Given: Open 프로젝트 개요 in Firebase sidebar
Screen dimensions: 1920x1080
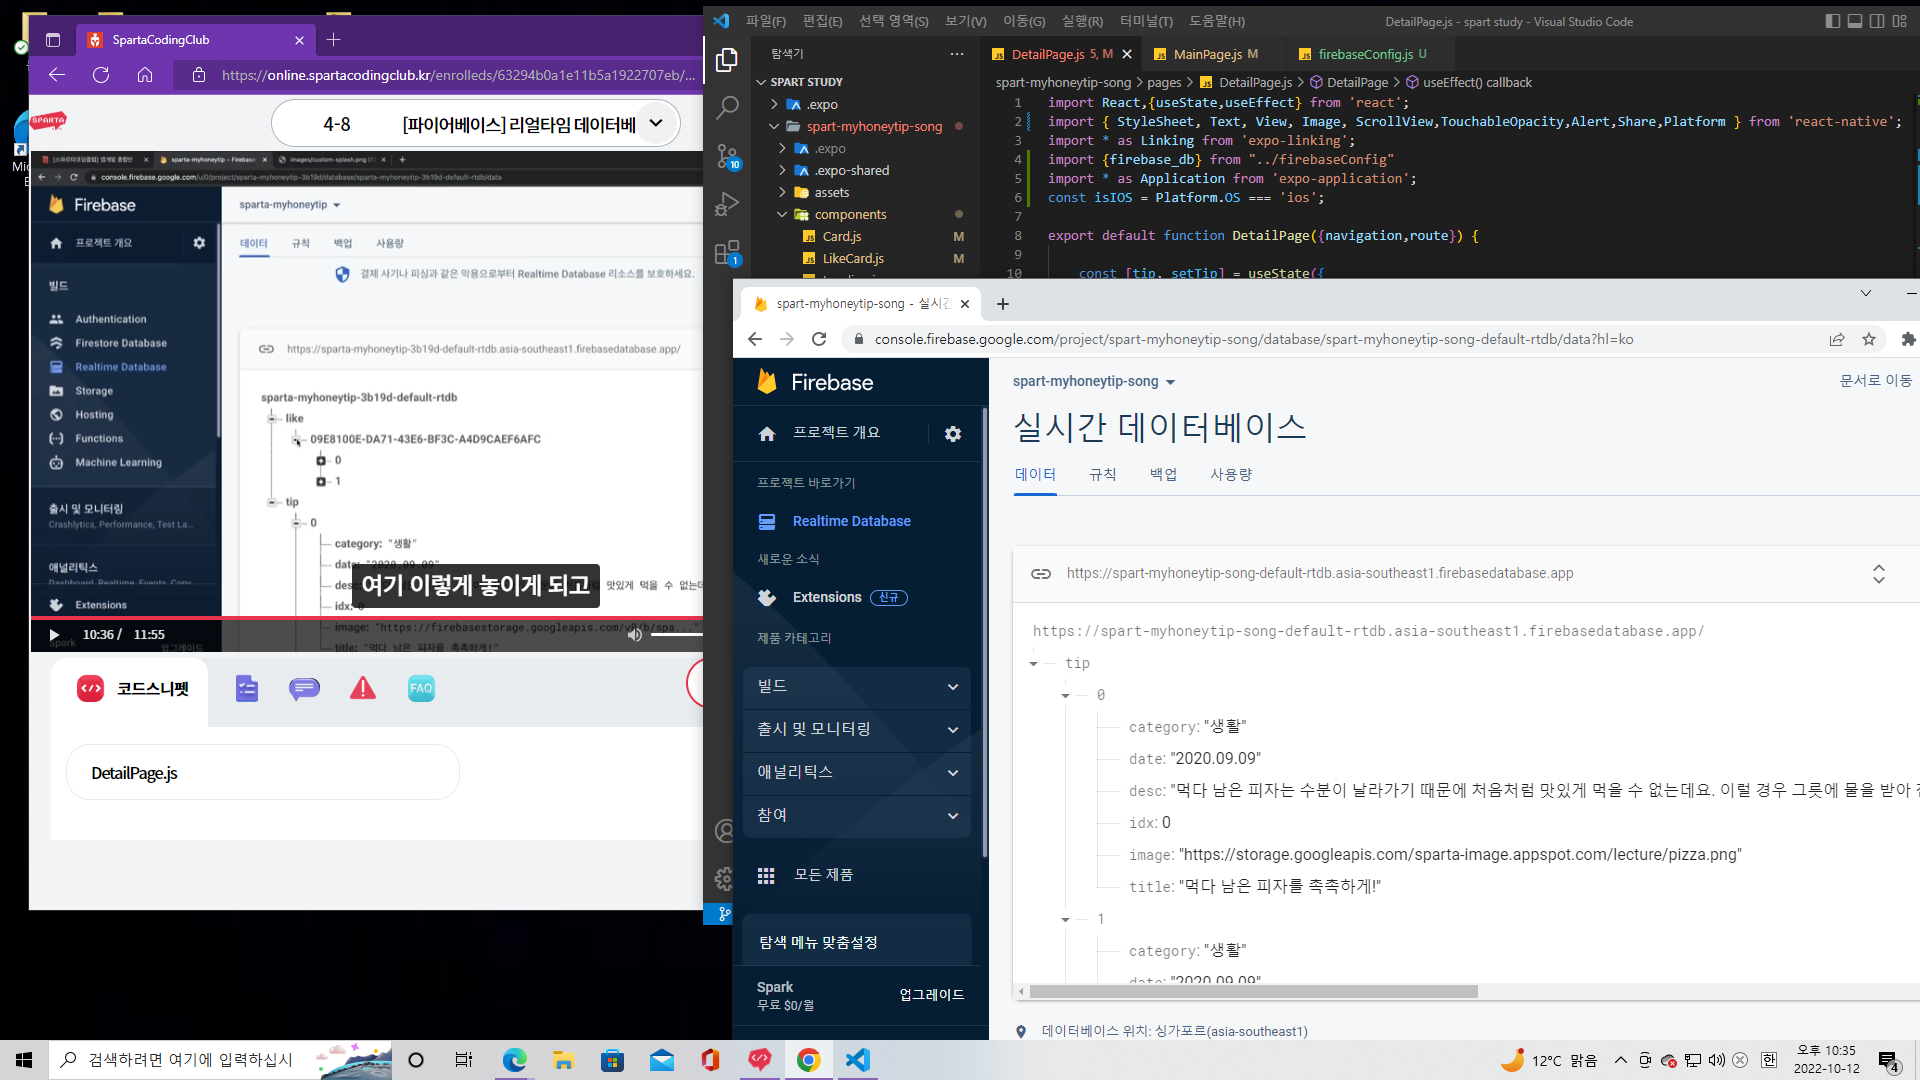Looking at the screenshot, I should pyautogui.click(x=837, y=433).
